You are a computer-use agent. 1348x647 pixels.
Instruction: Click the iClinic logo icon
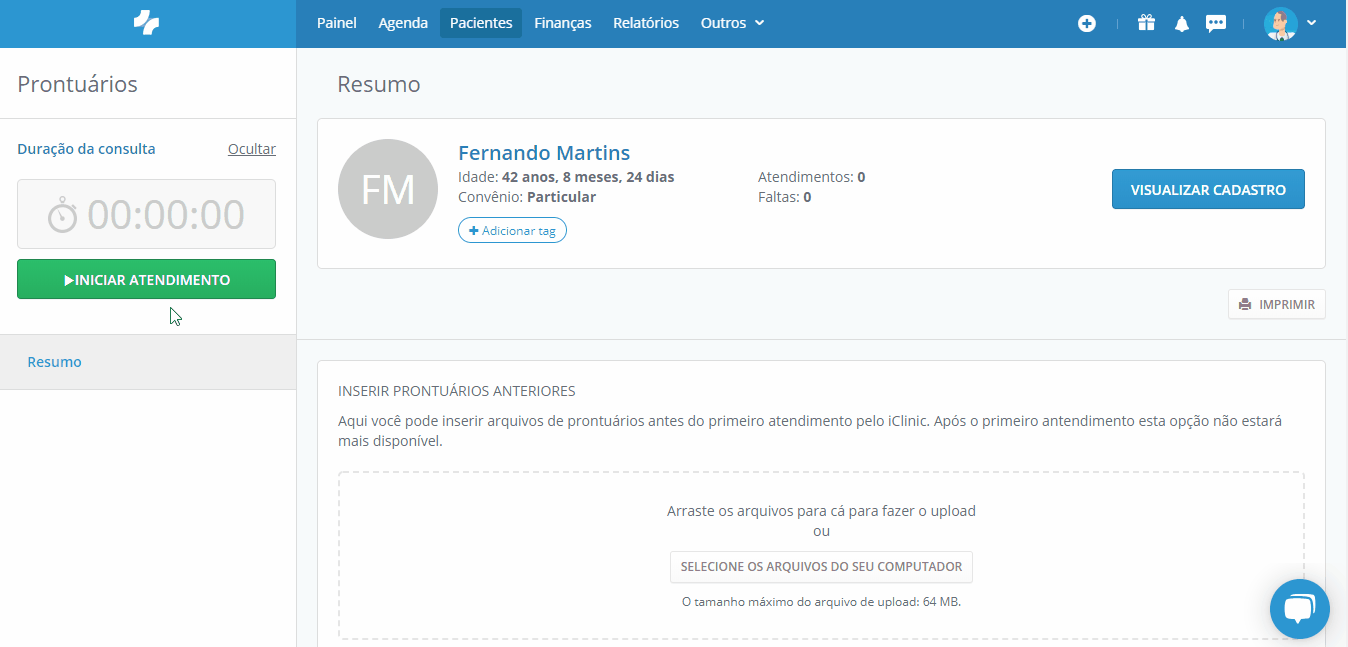point(147,23)
